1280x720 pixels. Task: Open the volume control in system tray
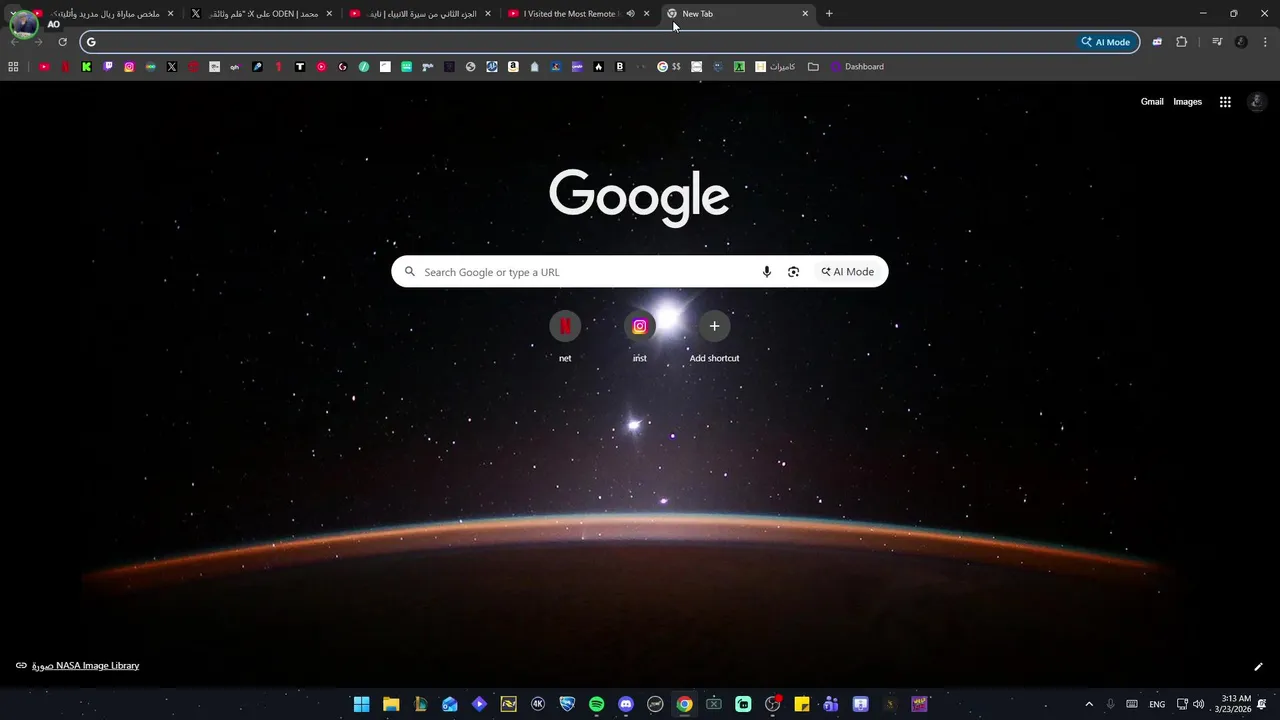point(1198,704)
